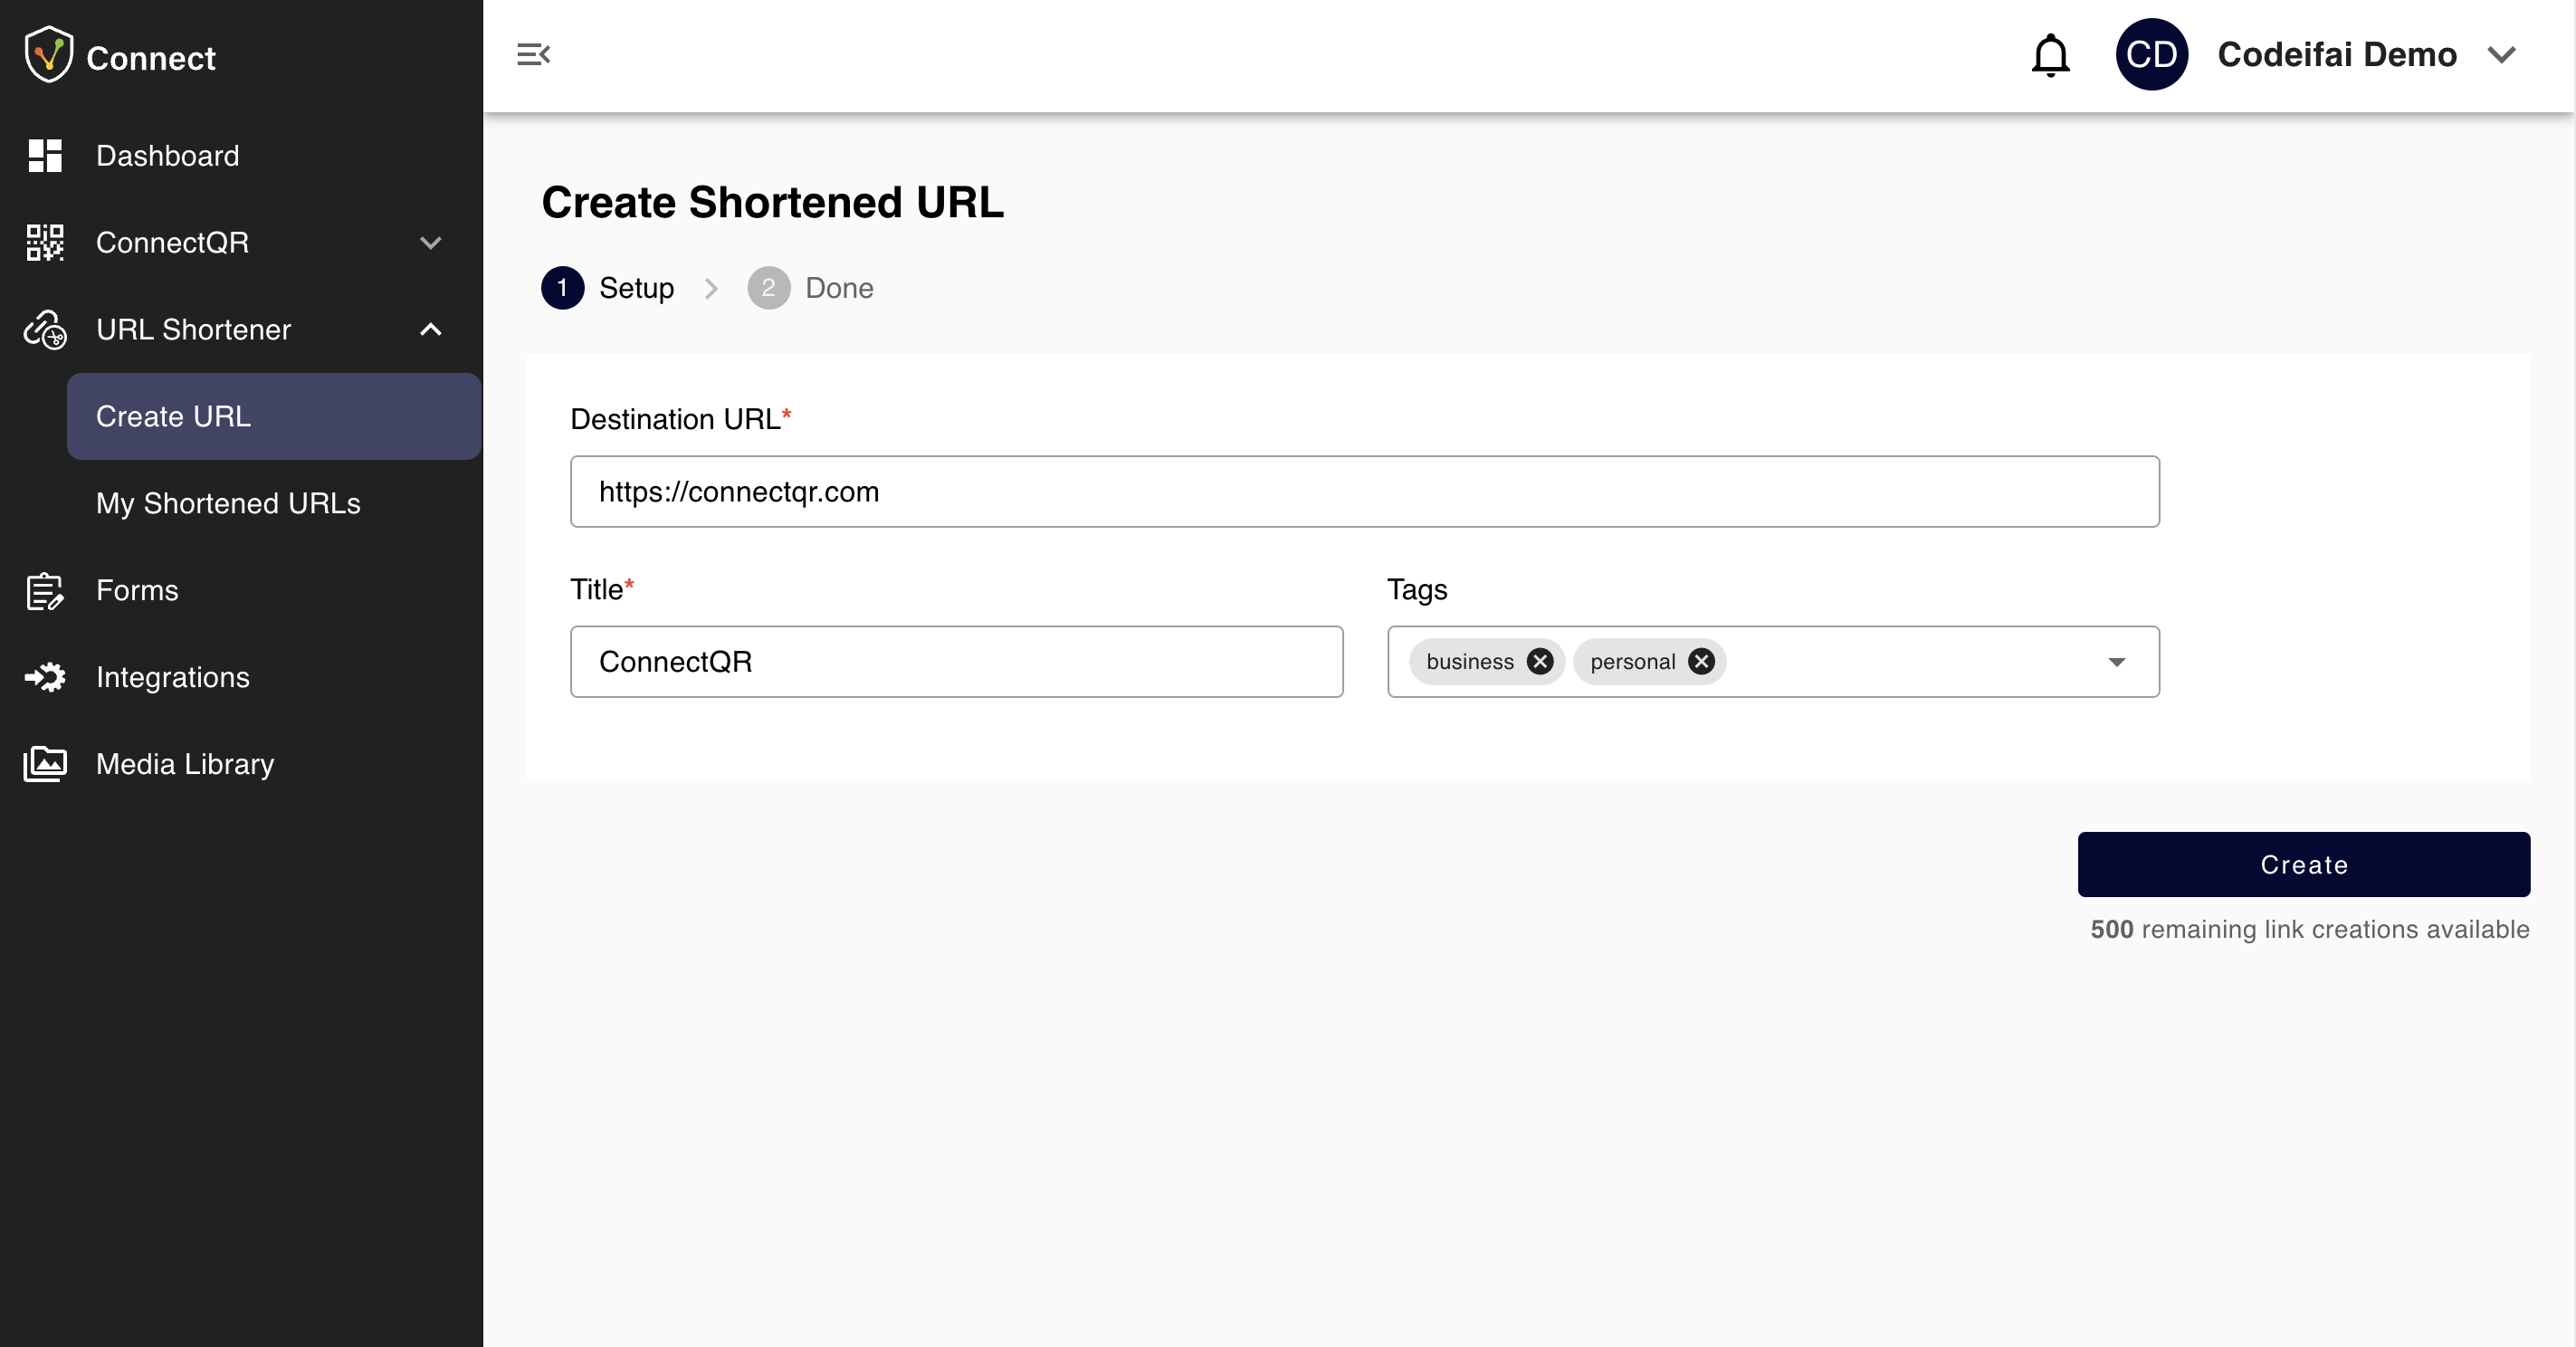Click the URL Shortener link icon

point(45,330)
